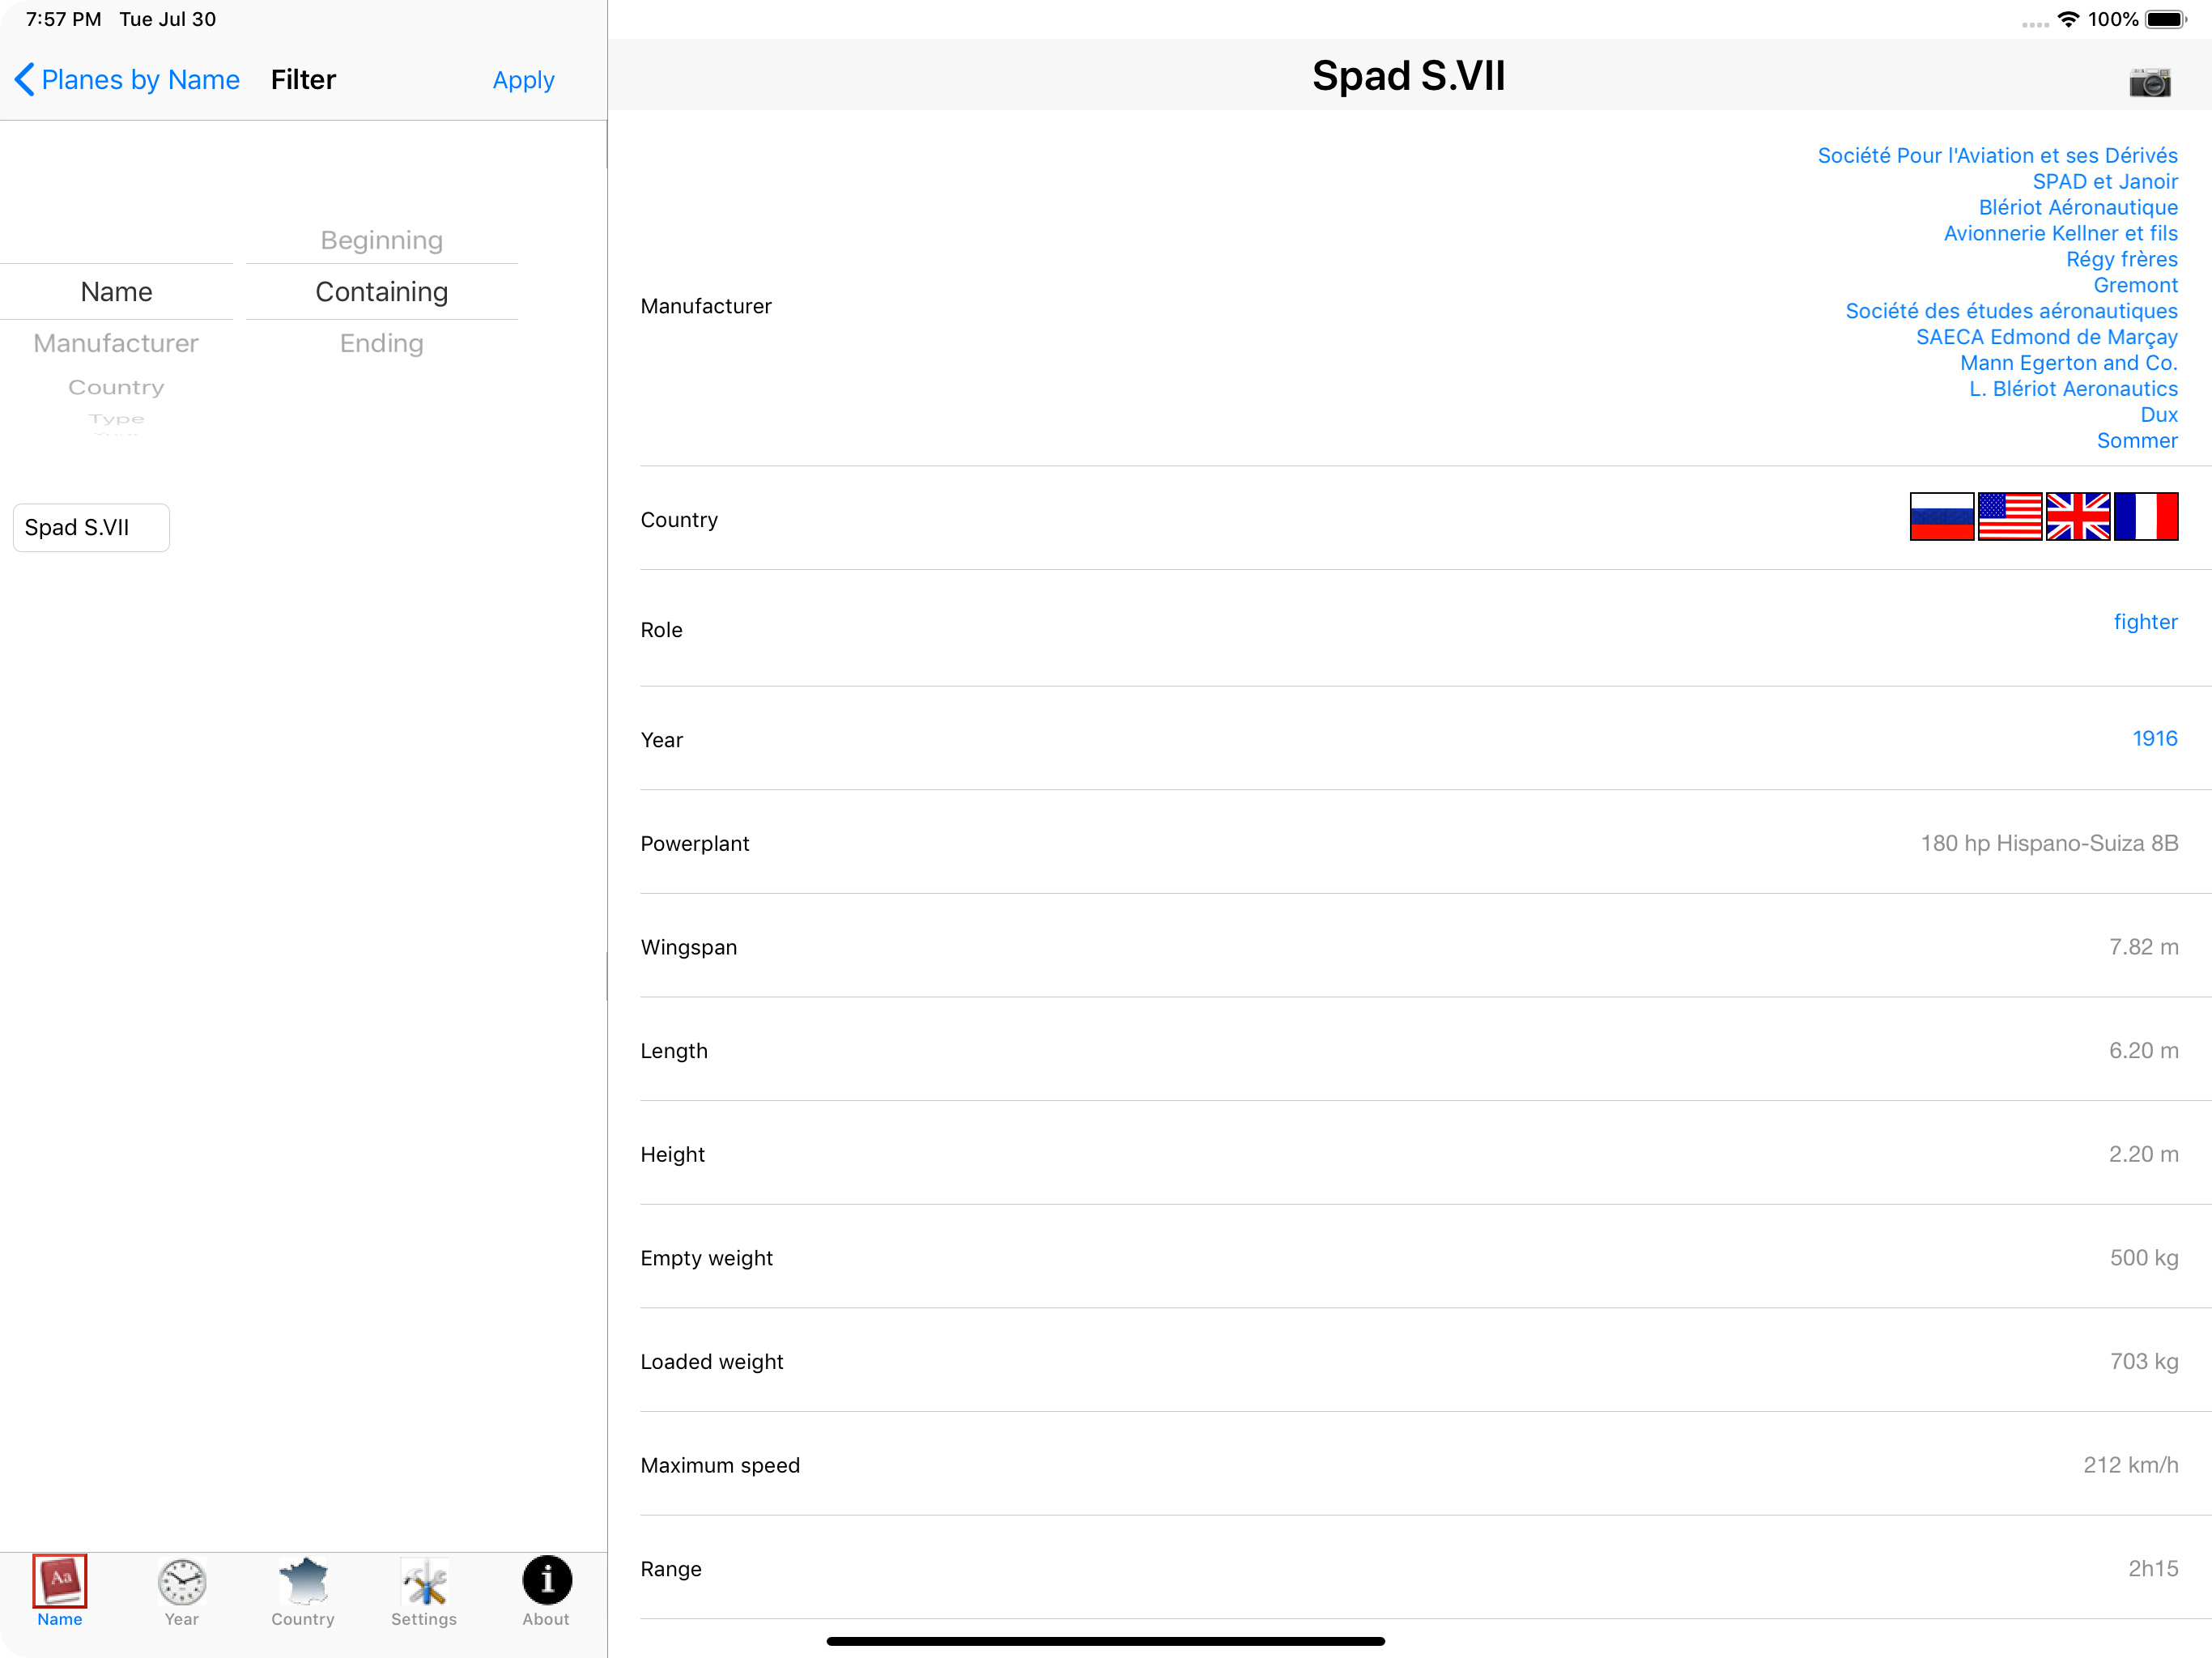The image size is (2212, 1658).
Task: Choose Ending match option
Action: pos(382,343)
